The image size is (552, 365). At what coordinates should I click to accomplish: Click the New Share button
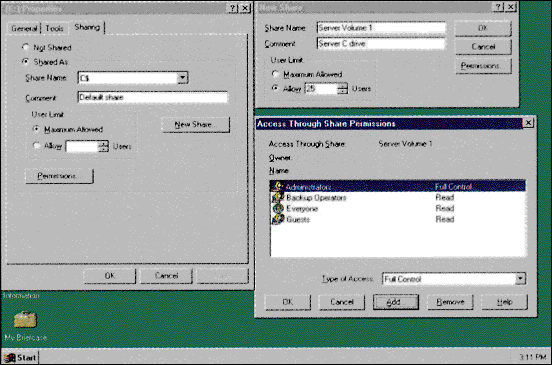click(x=196, y=125)
